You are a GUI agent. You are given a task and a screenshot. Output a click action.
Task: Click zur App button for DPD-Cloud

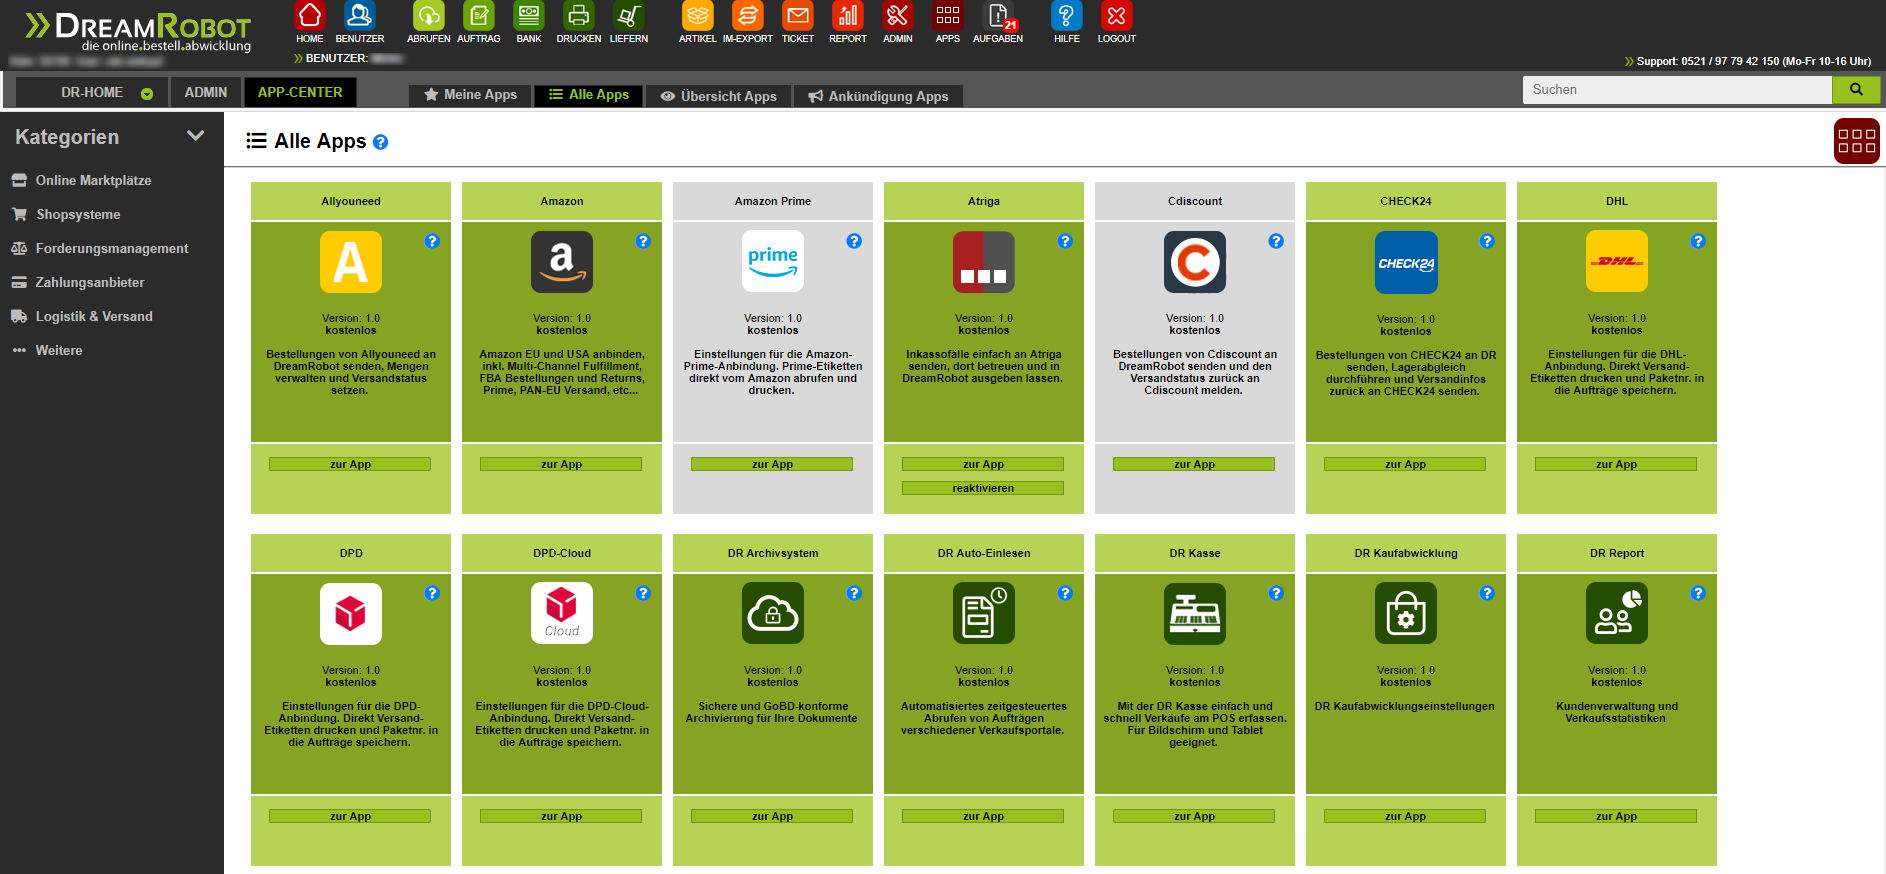pyautogui.click(x=561, y=816)
